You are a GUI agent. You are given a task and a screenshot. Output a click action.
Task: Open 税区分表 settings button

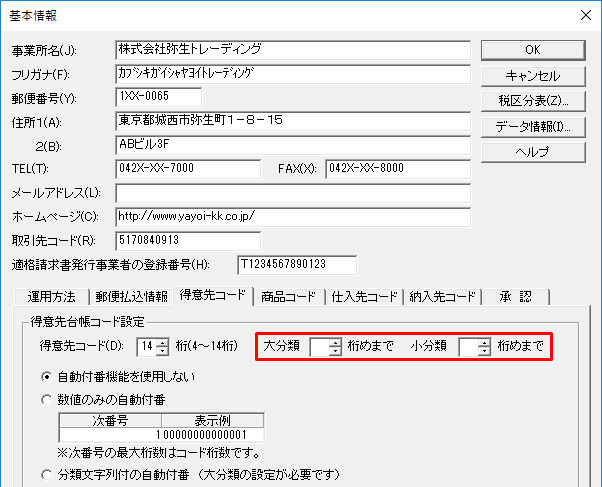(x=533, y=101)
